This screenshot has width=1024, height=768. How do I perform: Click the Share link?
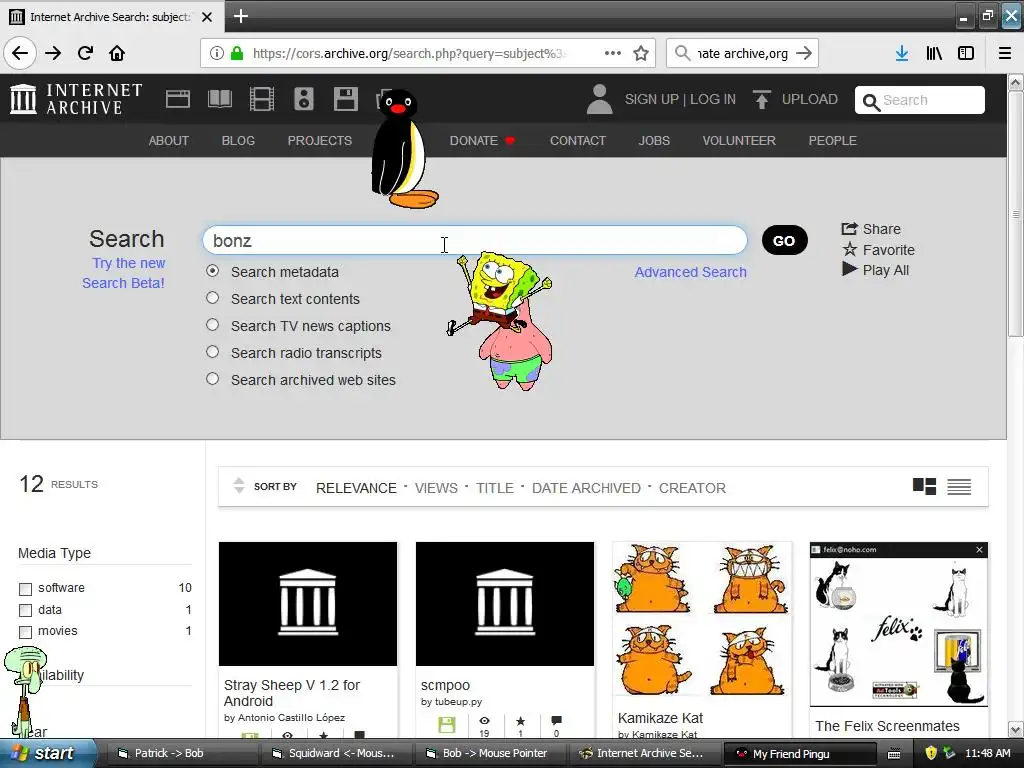click(x=871, y=229)
